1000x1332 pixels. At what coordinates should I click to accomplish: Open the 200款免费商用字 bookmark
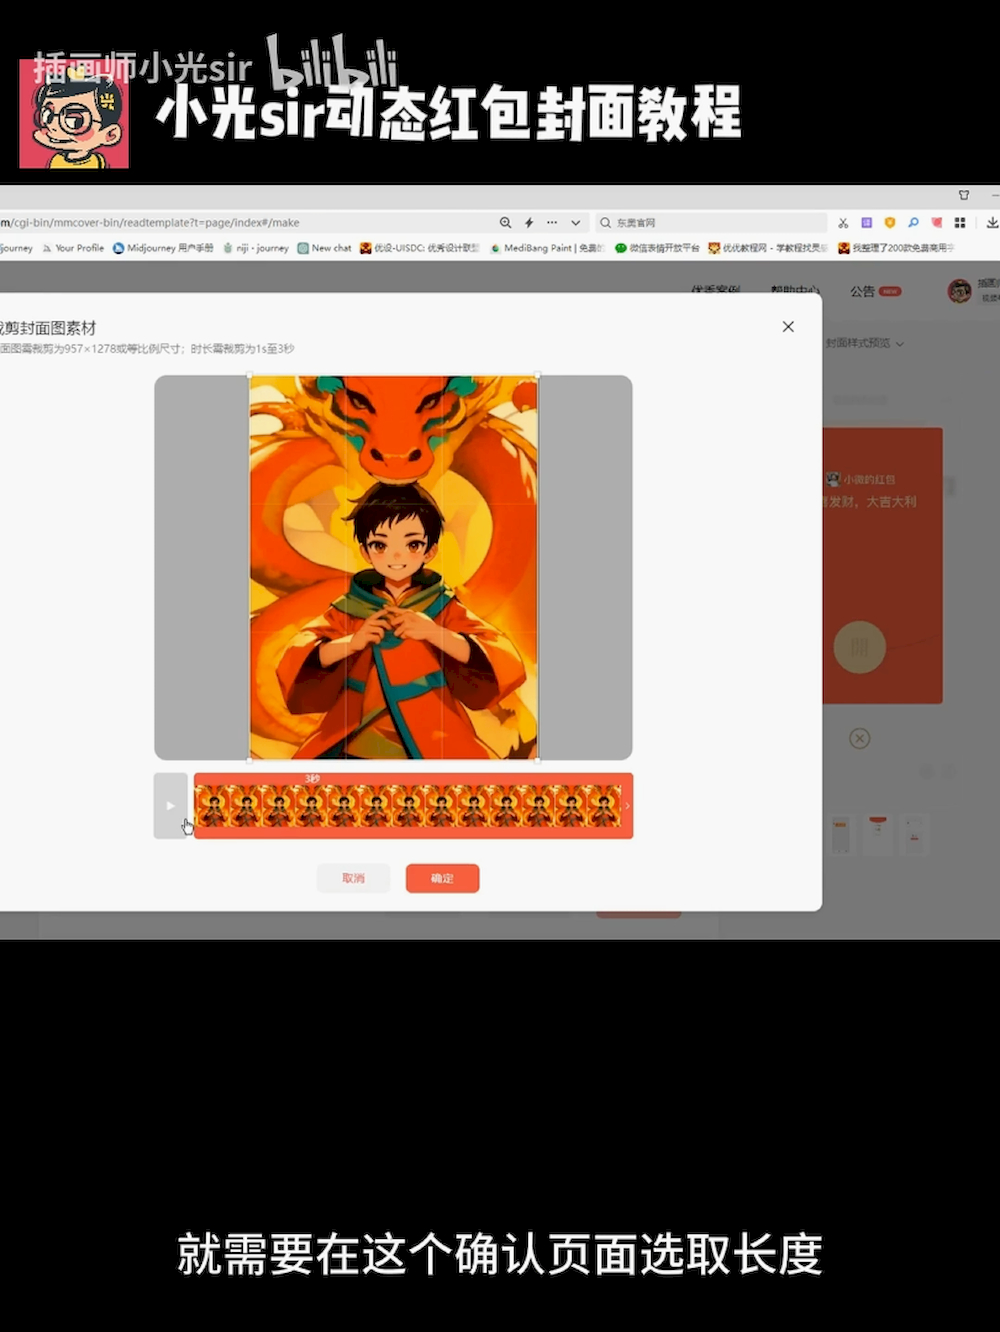click(x=897, y=248)
